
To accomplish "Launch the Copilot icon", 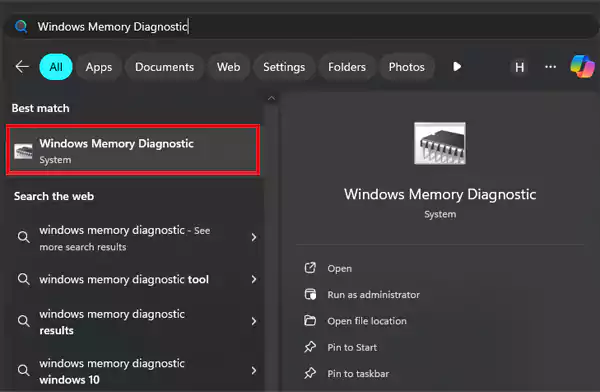I will [582, 67].
